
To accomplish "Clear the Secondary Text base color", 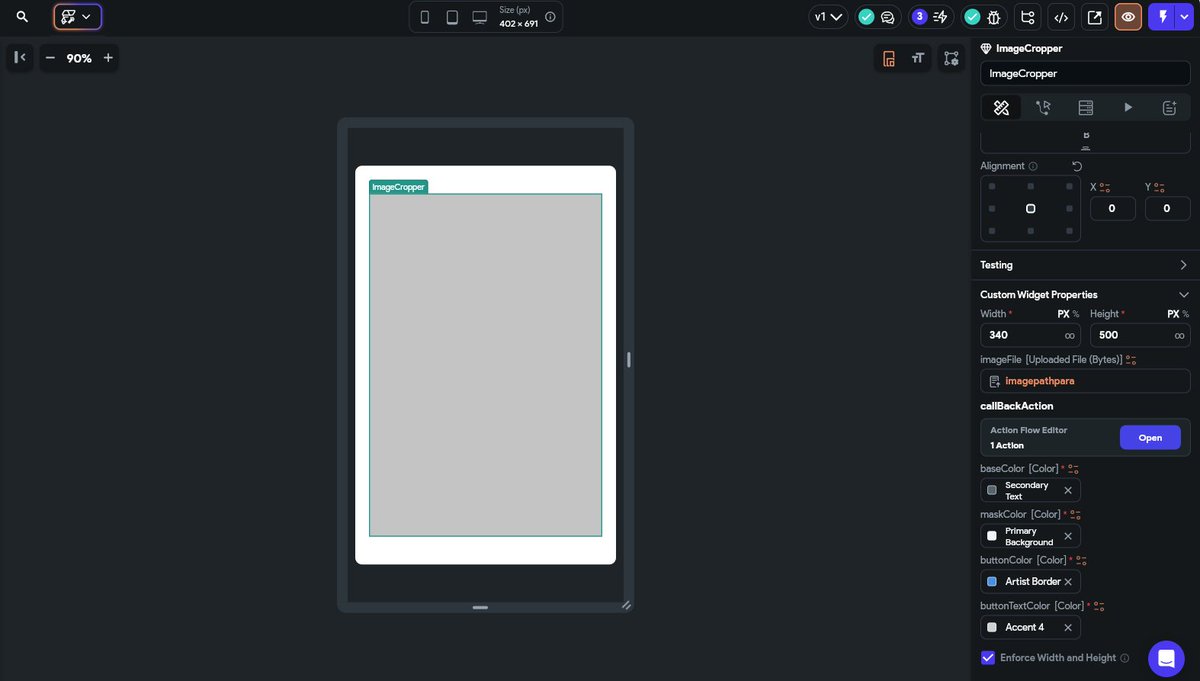I will pos(1068,490).
